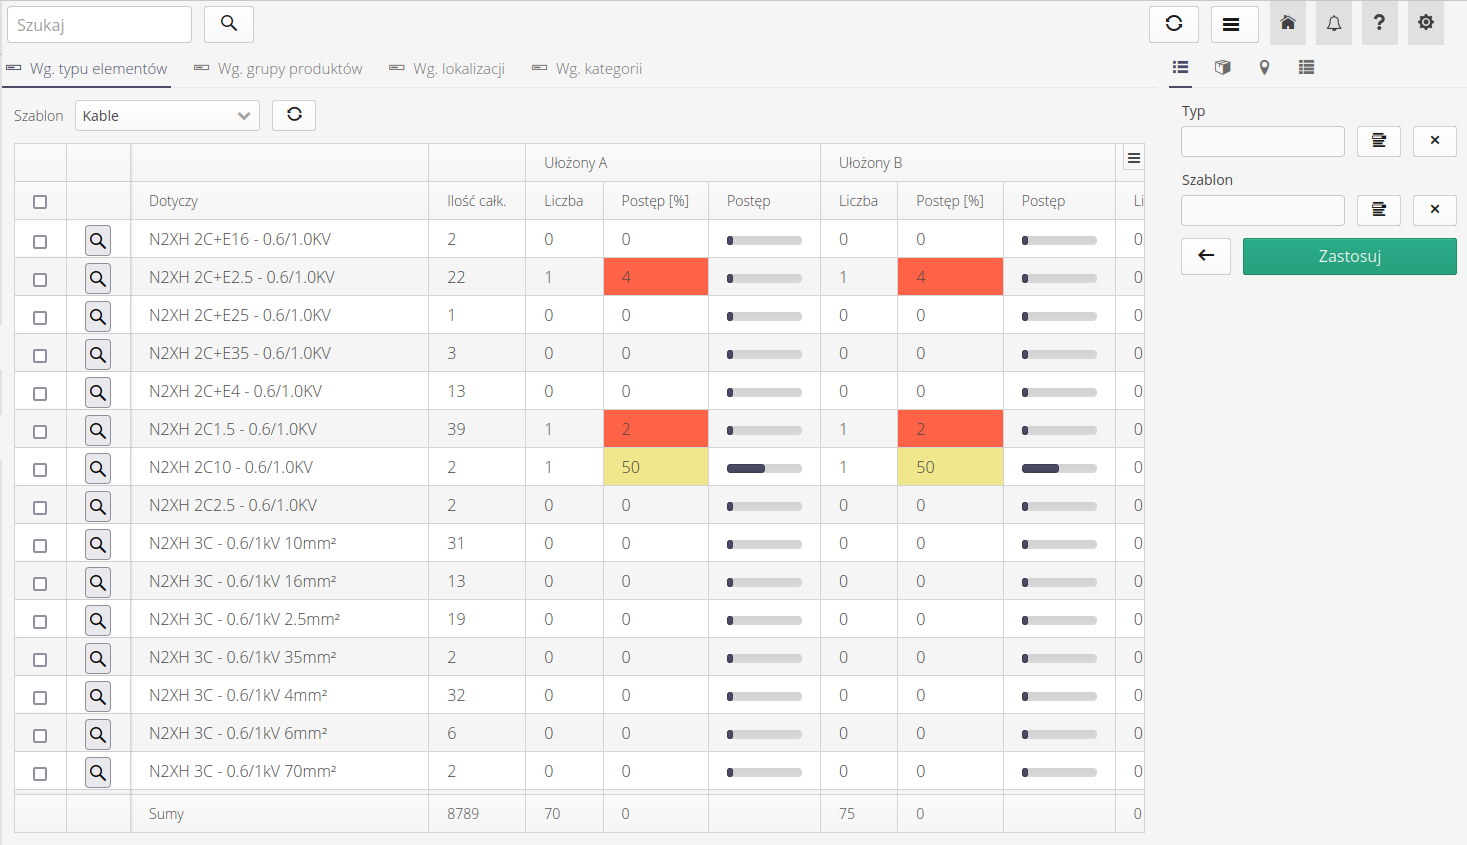Viewport: 1467px width, 845px height.
Task: Open the Szablon dropdown showing Kable
Action: [x=167, y=115]
